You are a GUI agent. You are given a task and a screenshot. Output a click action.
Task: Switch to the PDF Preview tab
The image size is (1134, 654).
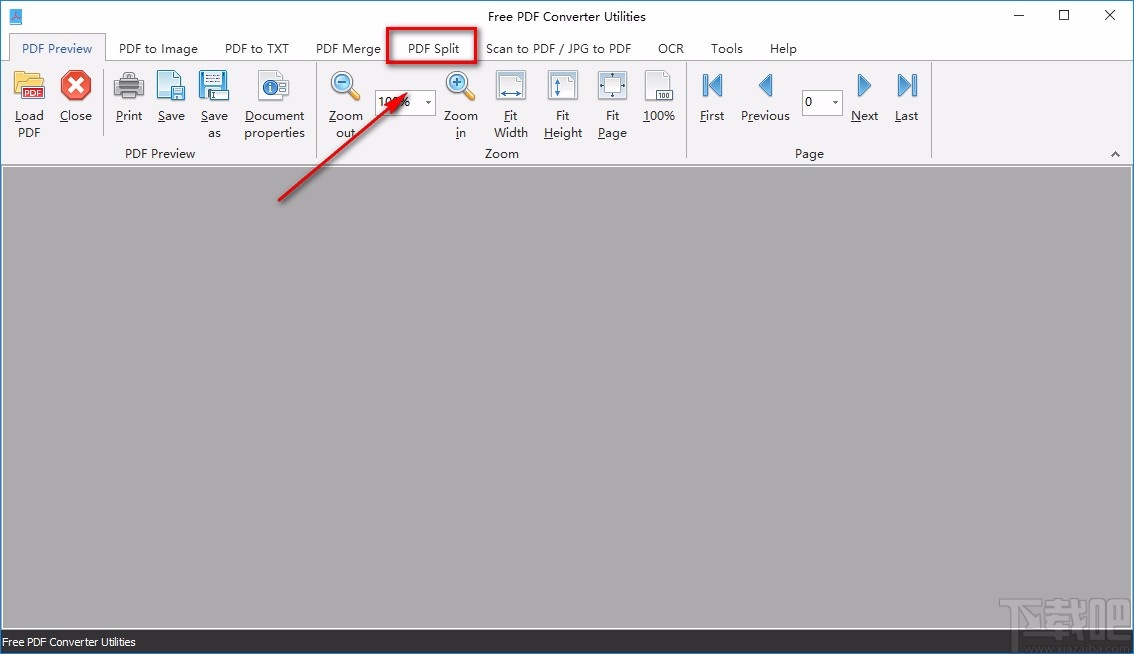pyautogui.click(x=57, y=48)
